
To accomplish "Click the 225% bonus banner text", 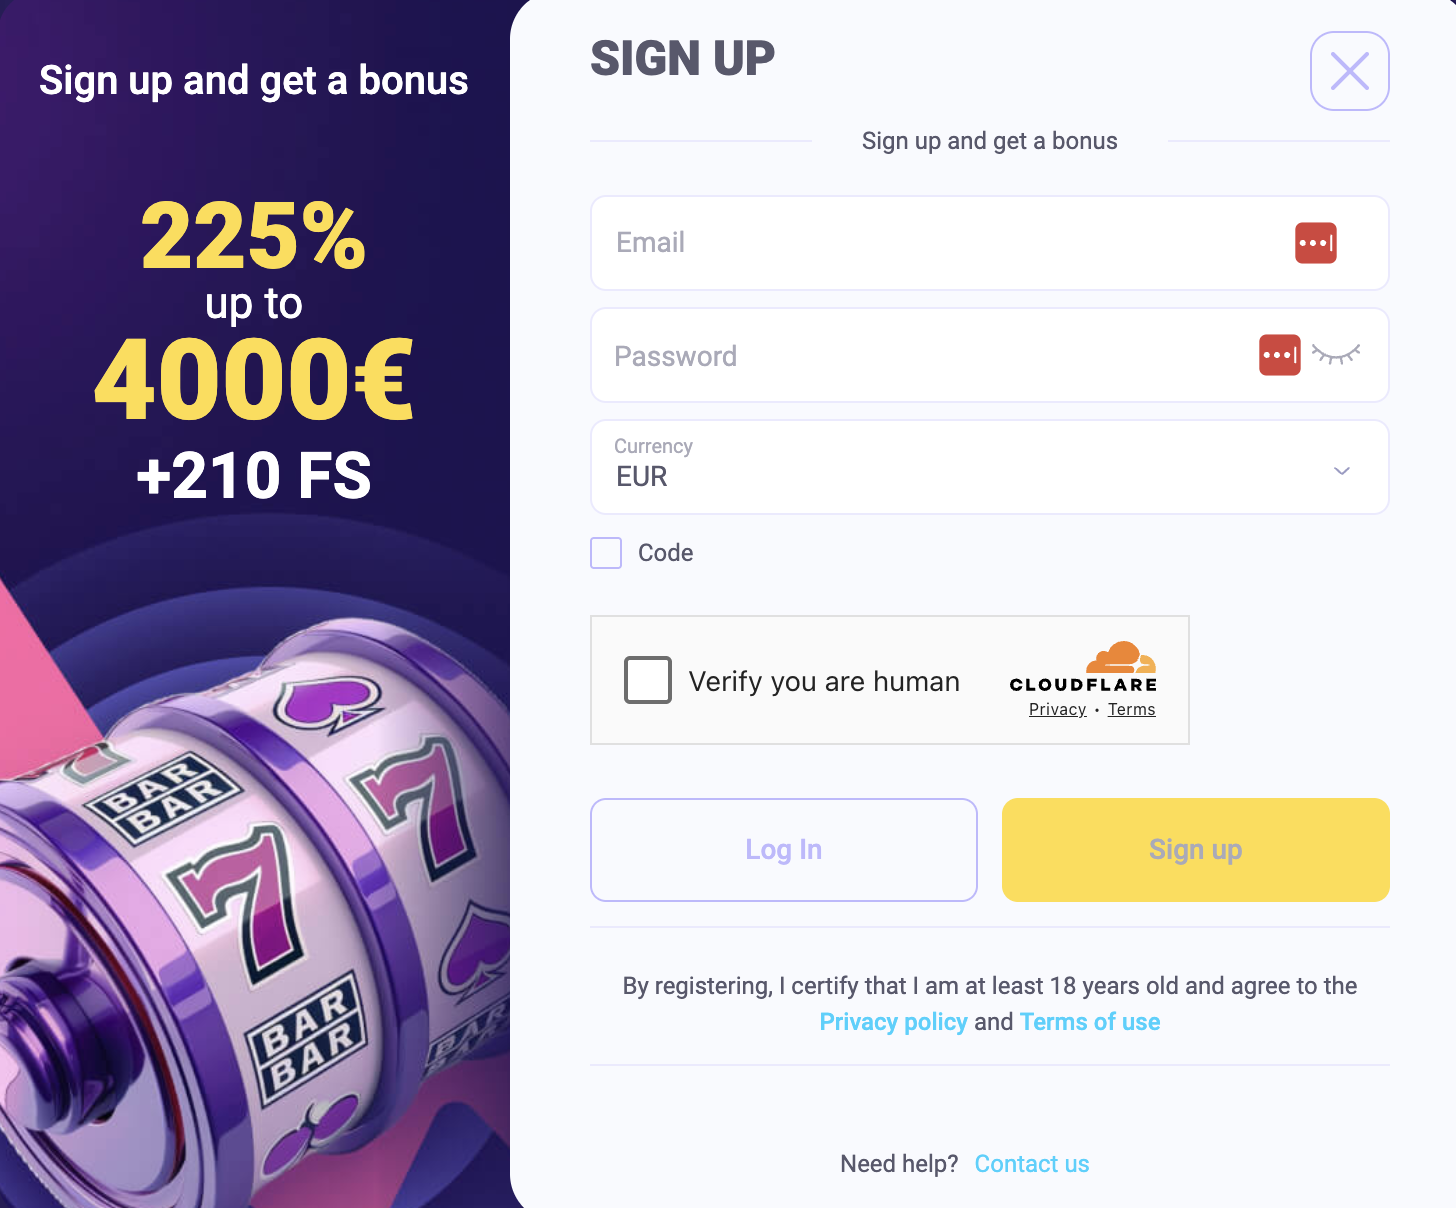I will pyautogui.click(x=254, y=236).
